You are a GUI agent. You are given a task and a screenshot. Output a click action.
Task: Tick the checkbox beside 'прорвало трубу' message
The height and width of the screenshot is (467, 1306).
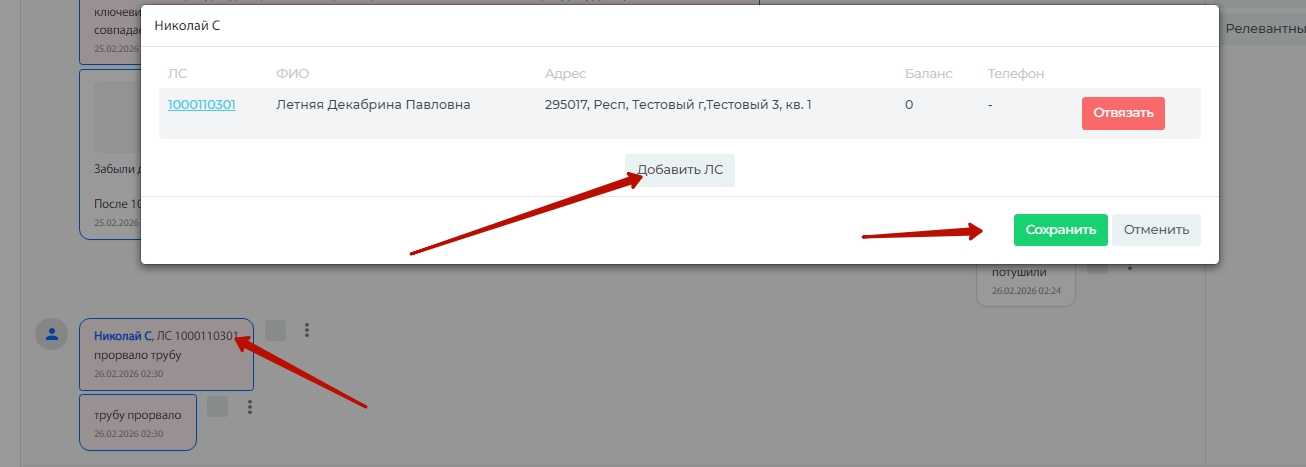click(x=276, y=330)
